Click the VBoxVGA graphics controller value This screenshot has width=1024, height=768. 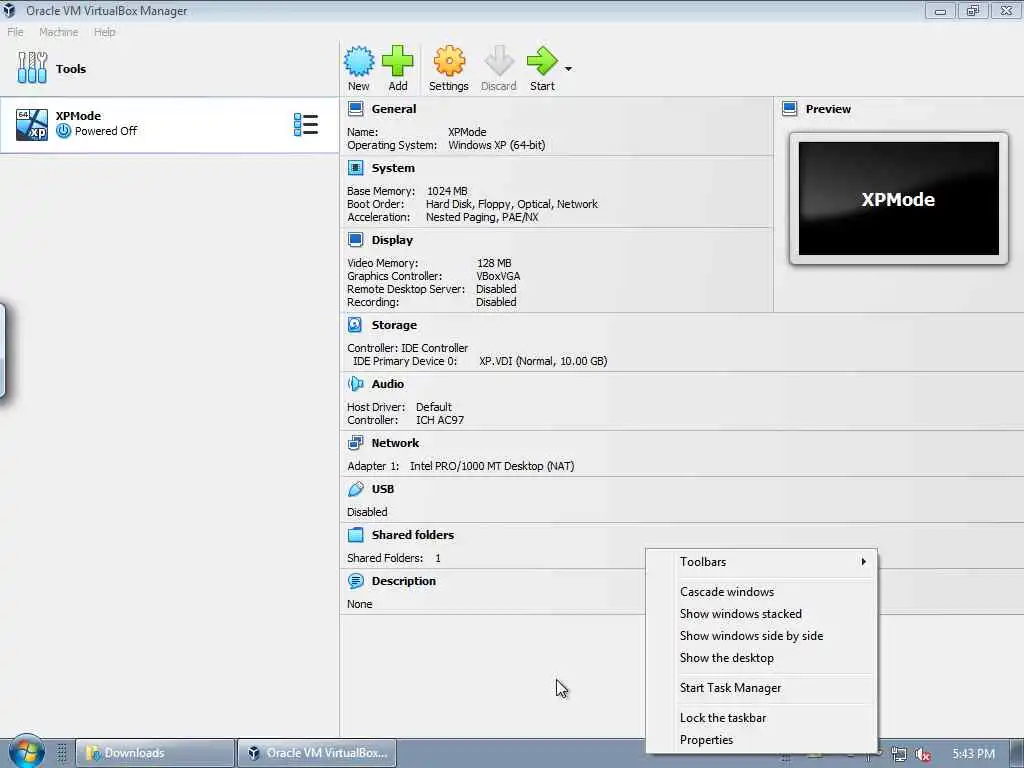(x=498, y=276)
